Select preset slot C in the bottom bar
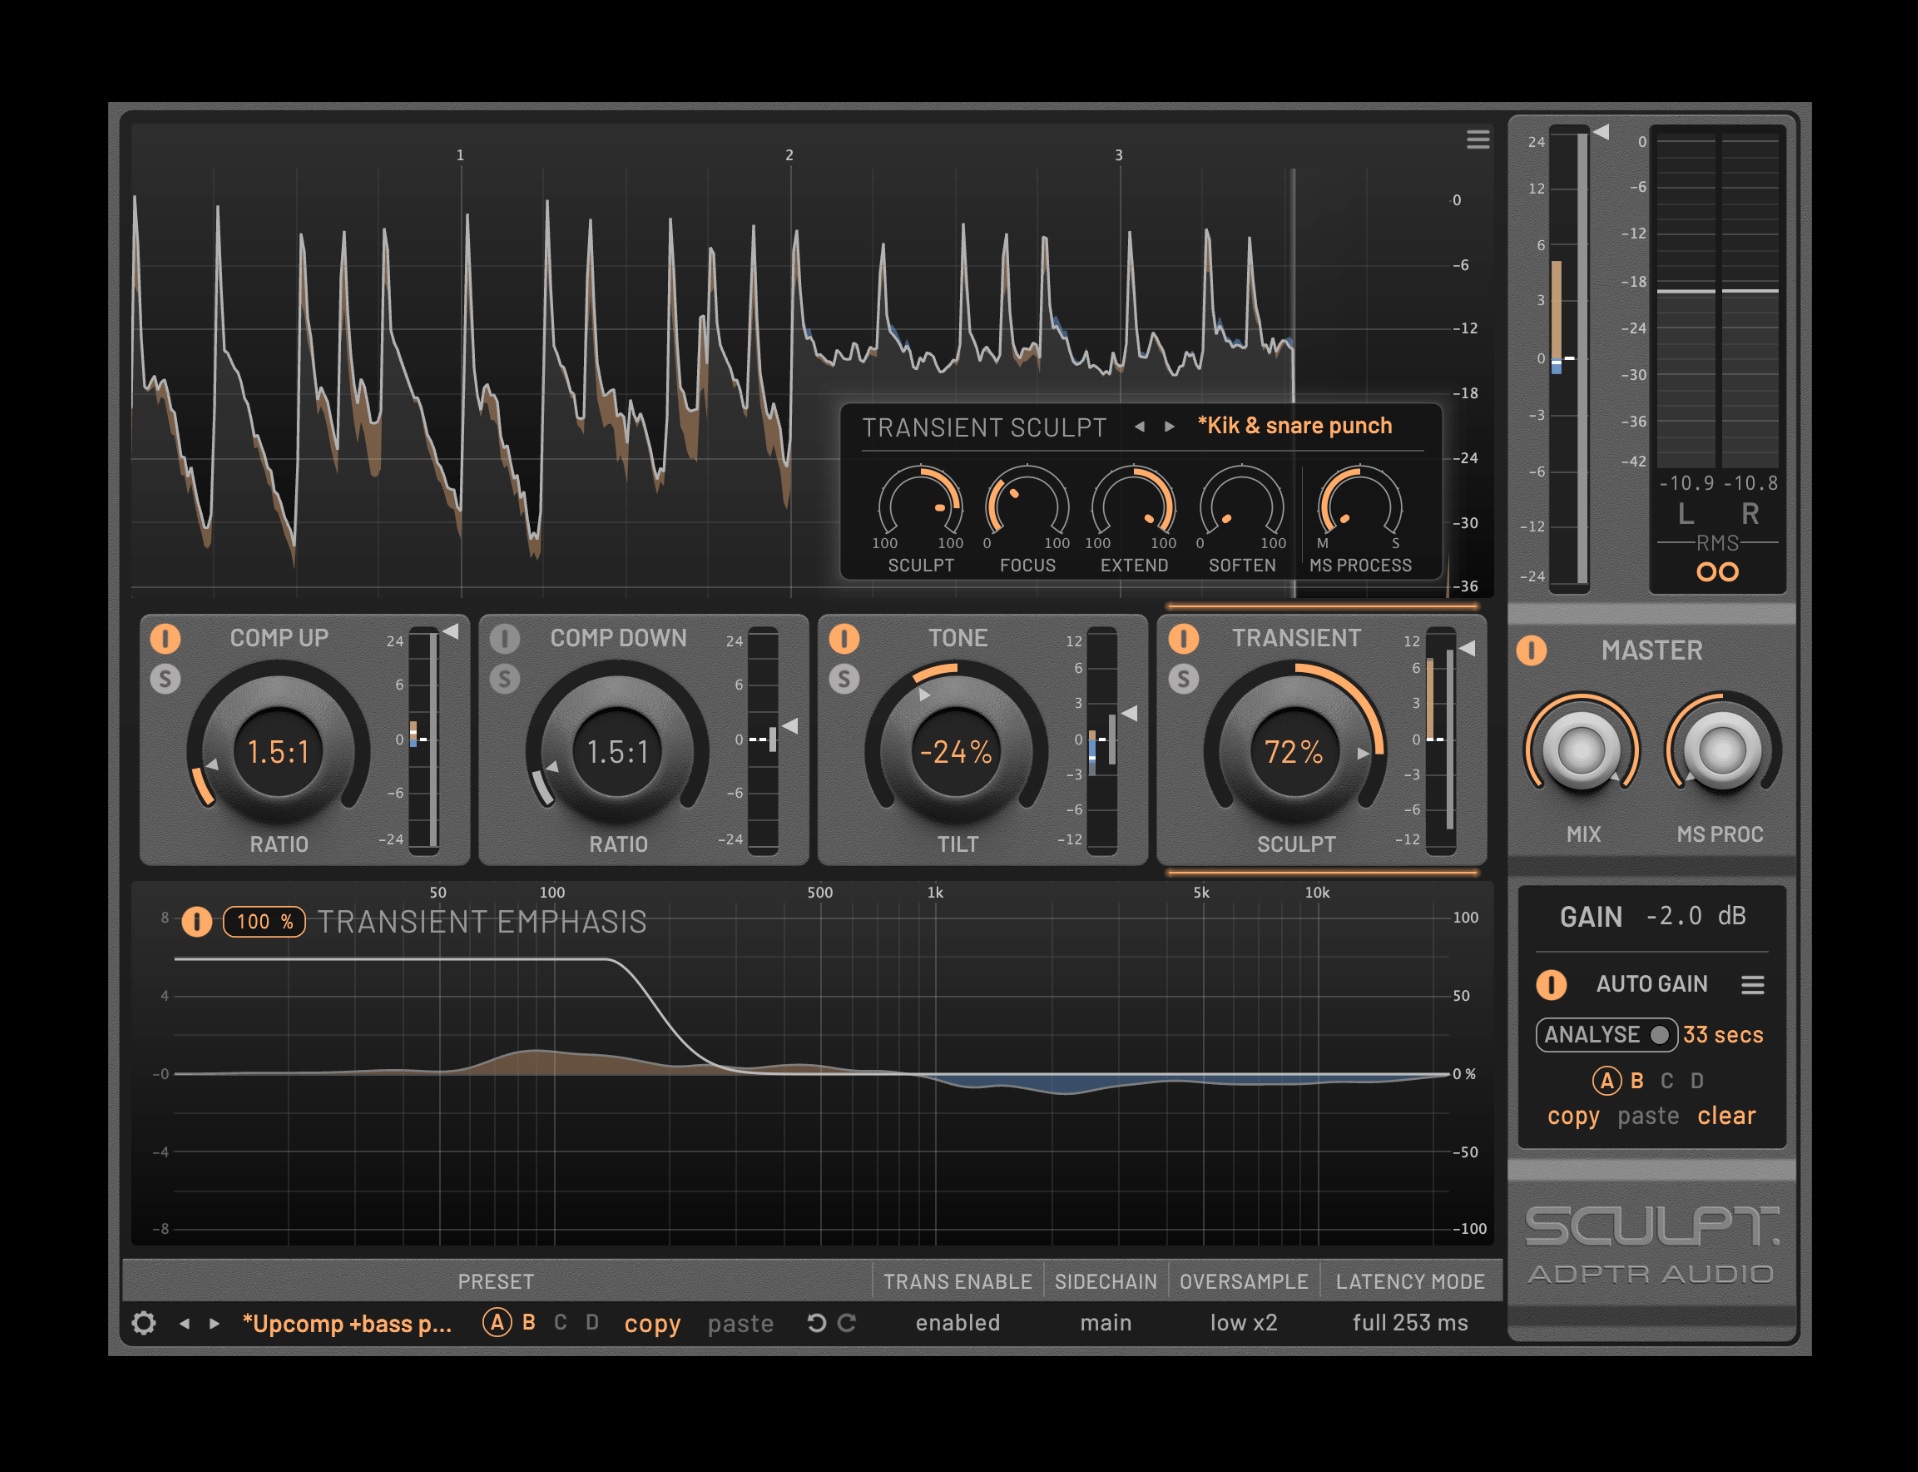1918x1472 pixels. click(560, 1322)
